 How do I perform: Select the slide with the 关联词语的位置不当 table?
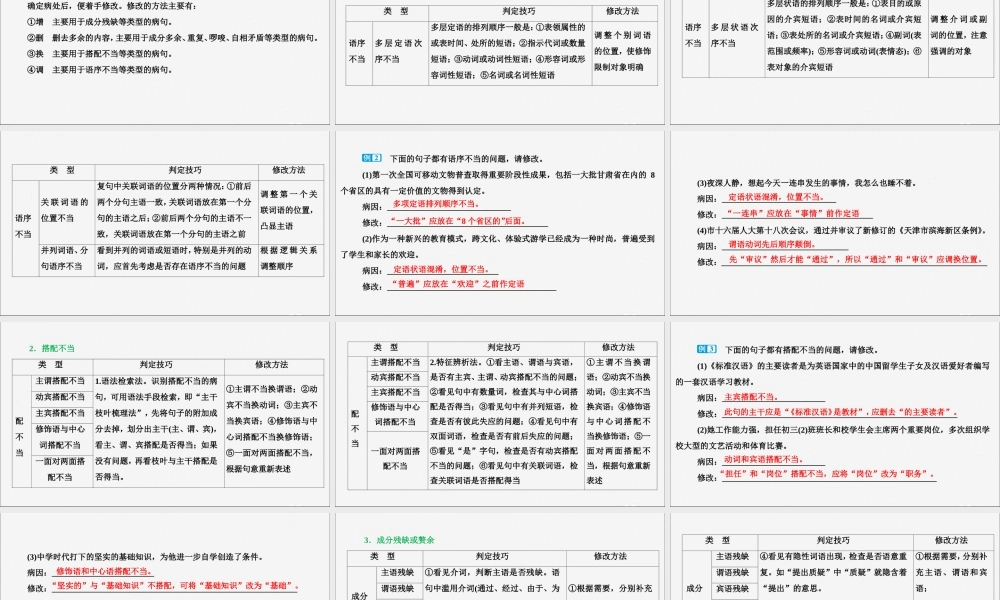tap(165, 223)
